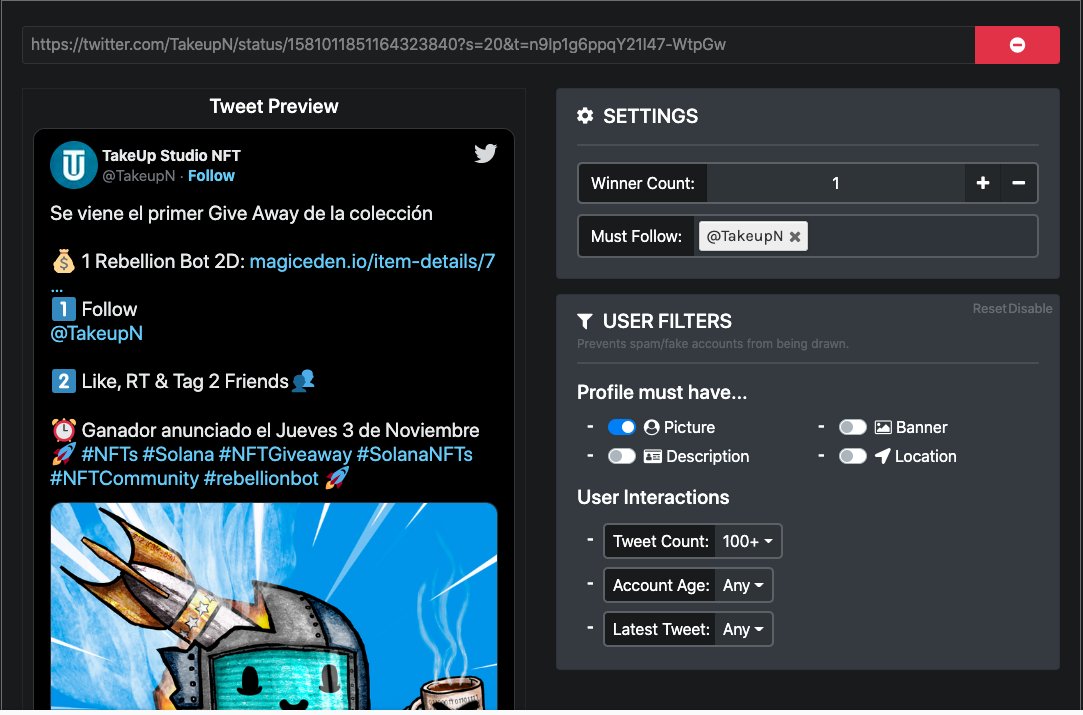1083x715 pixels.
Task: Click the 'Winner Count:' label
Action: coord(642,183)
